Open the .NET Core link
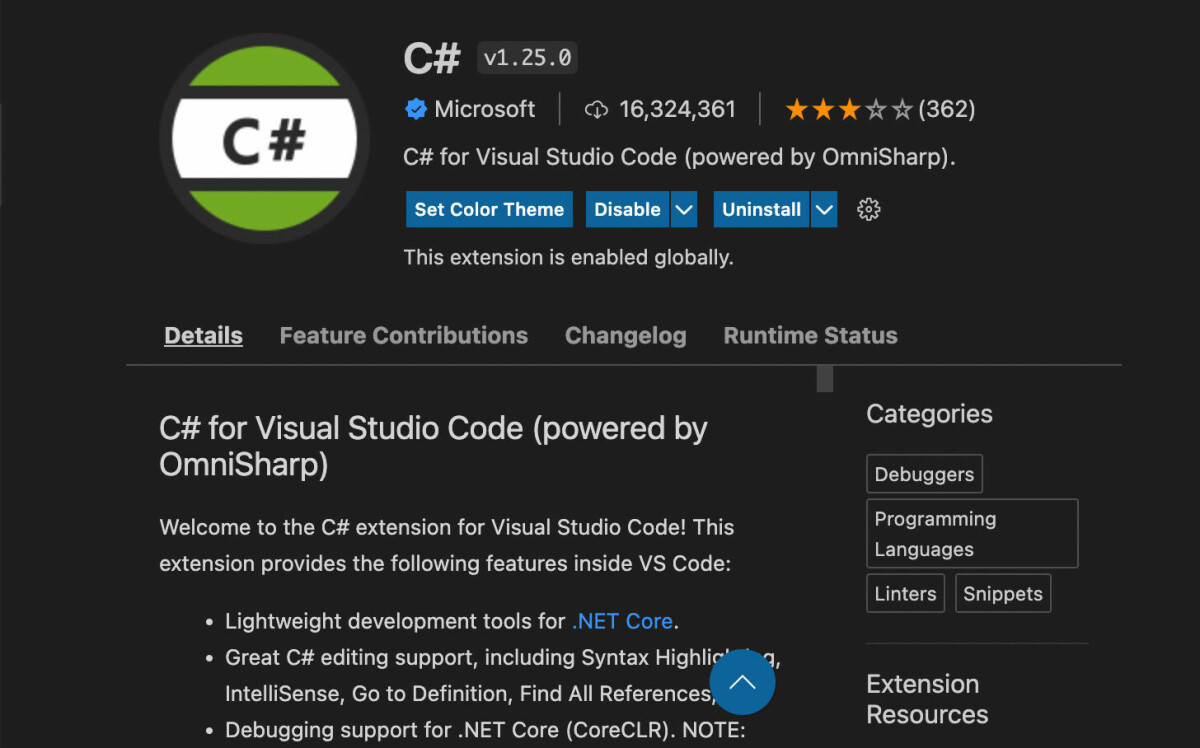 (x=622, y=621)
